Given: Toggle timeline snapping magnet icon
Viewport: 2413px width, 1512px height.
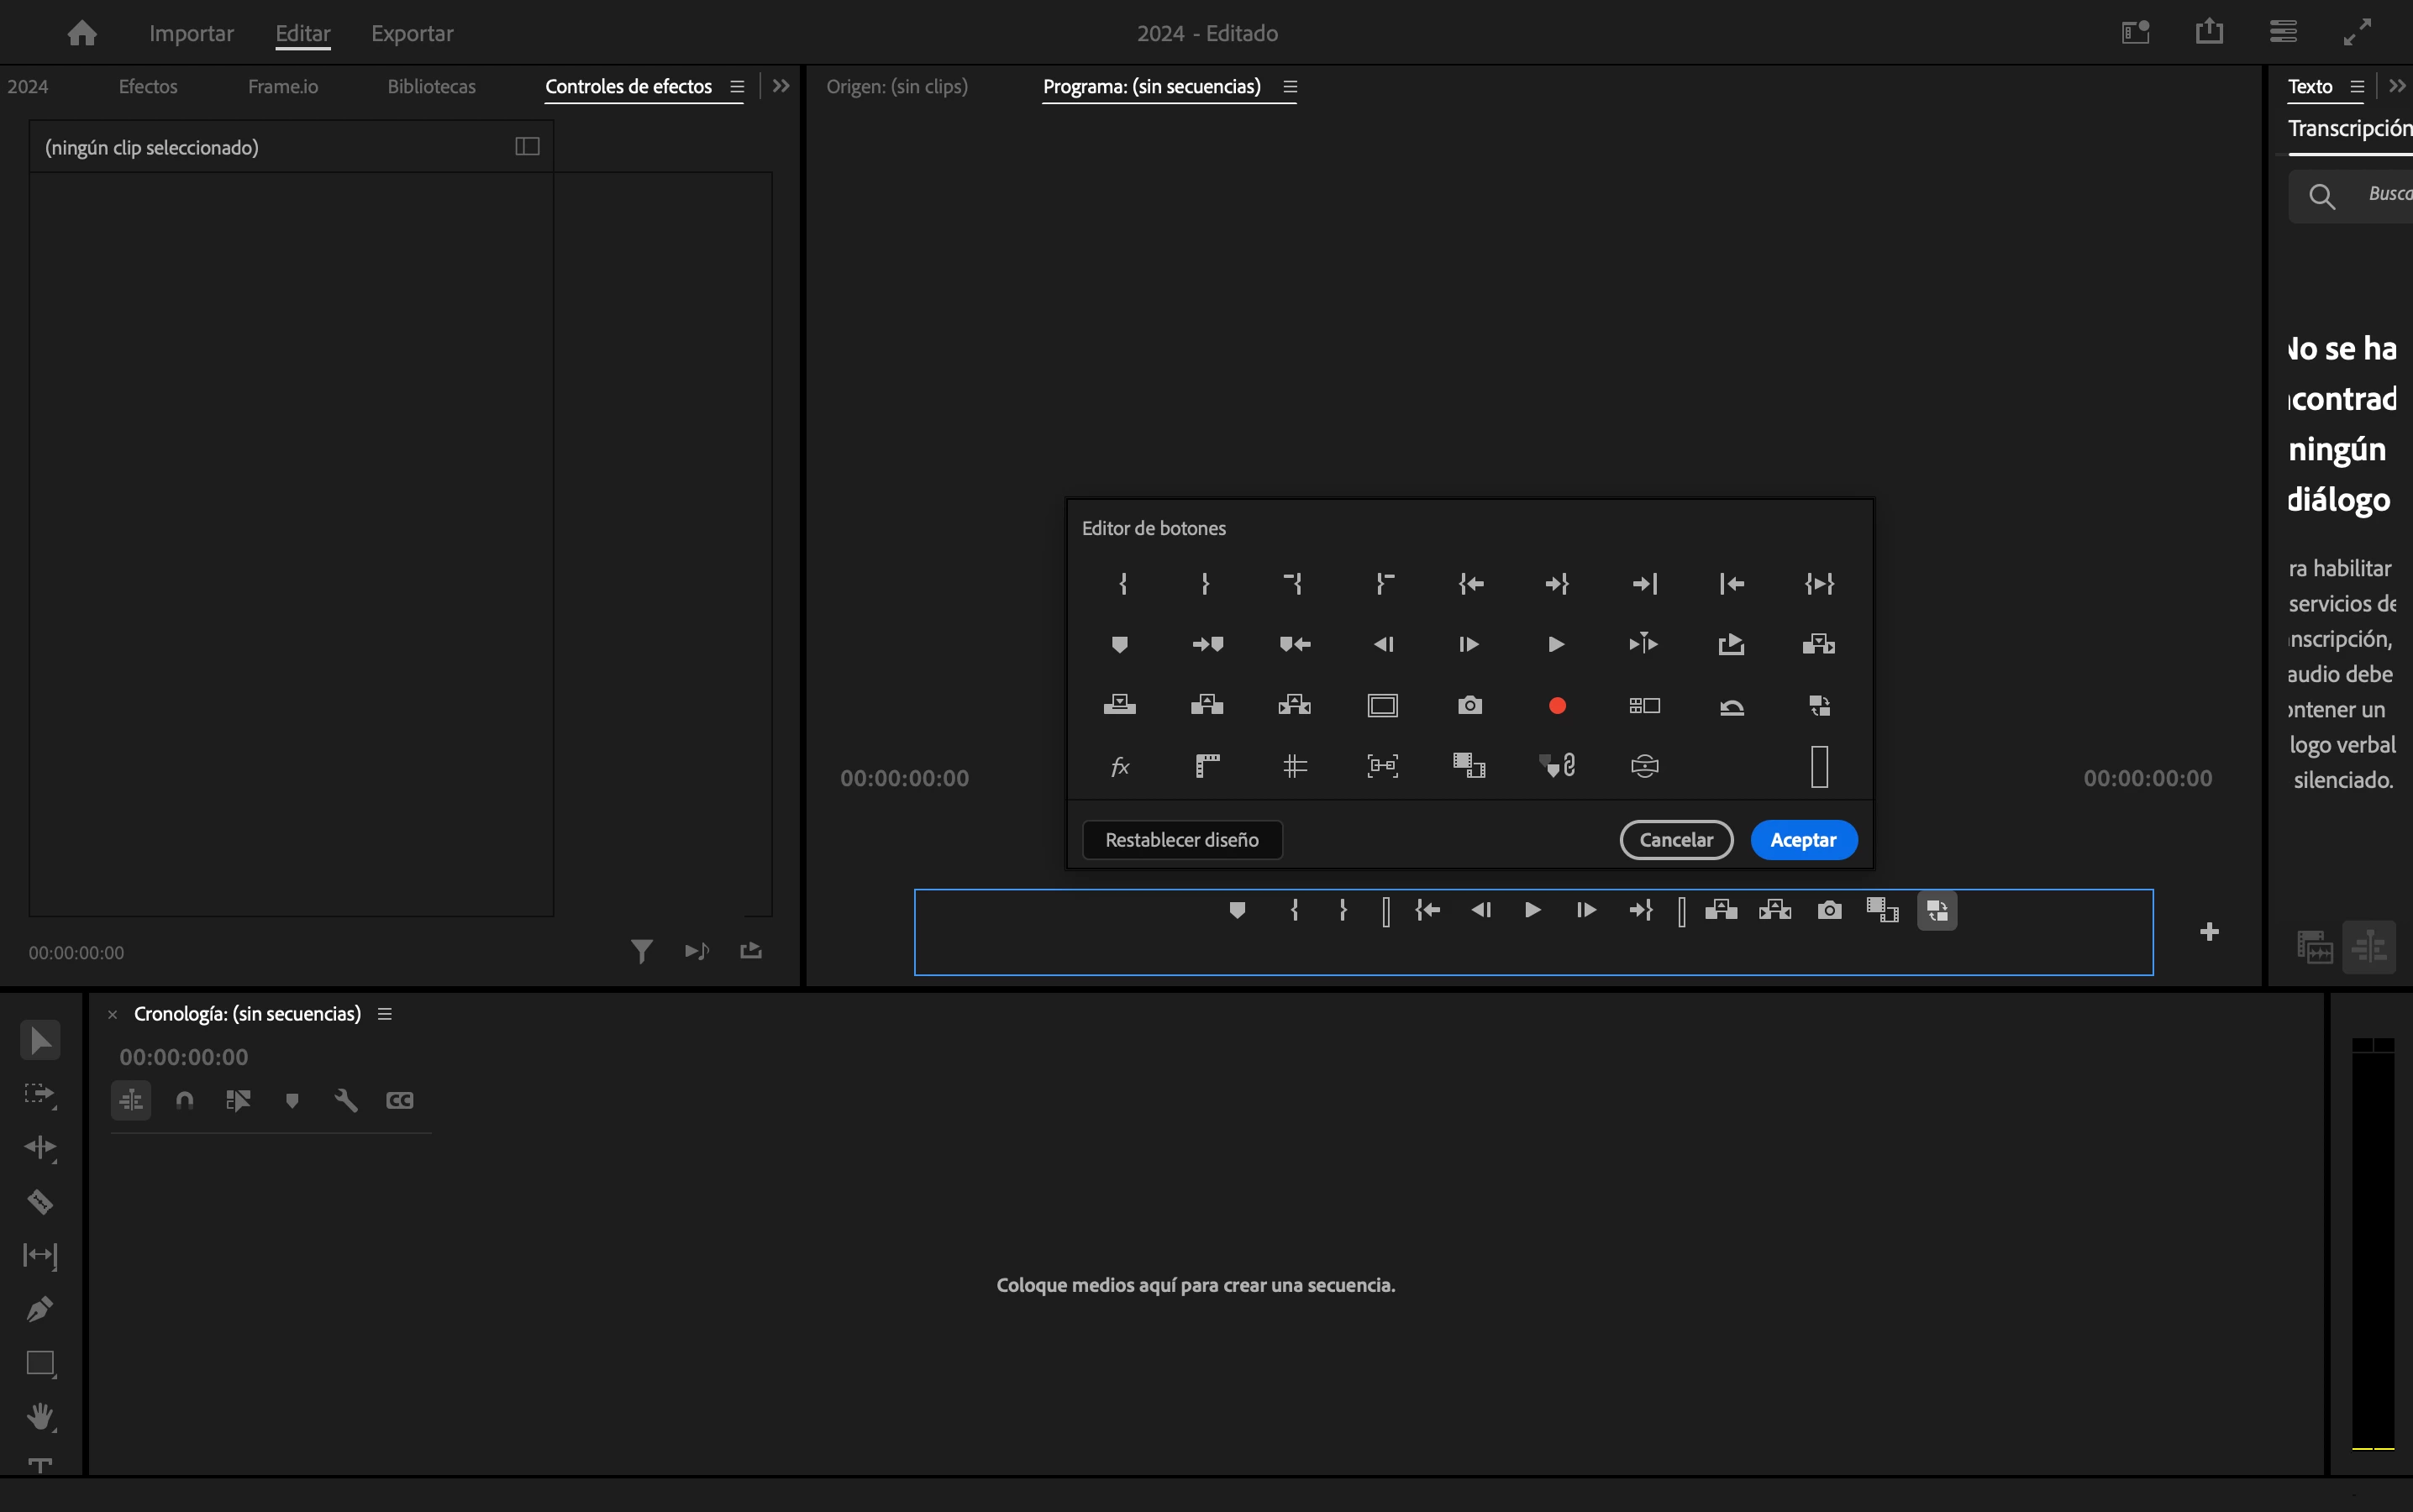Looking at the screenshot, I should [x=185, y=1100].
